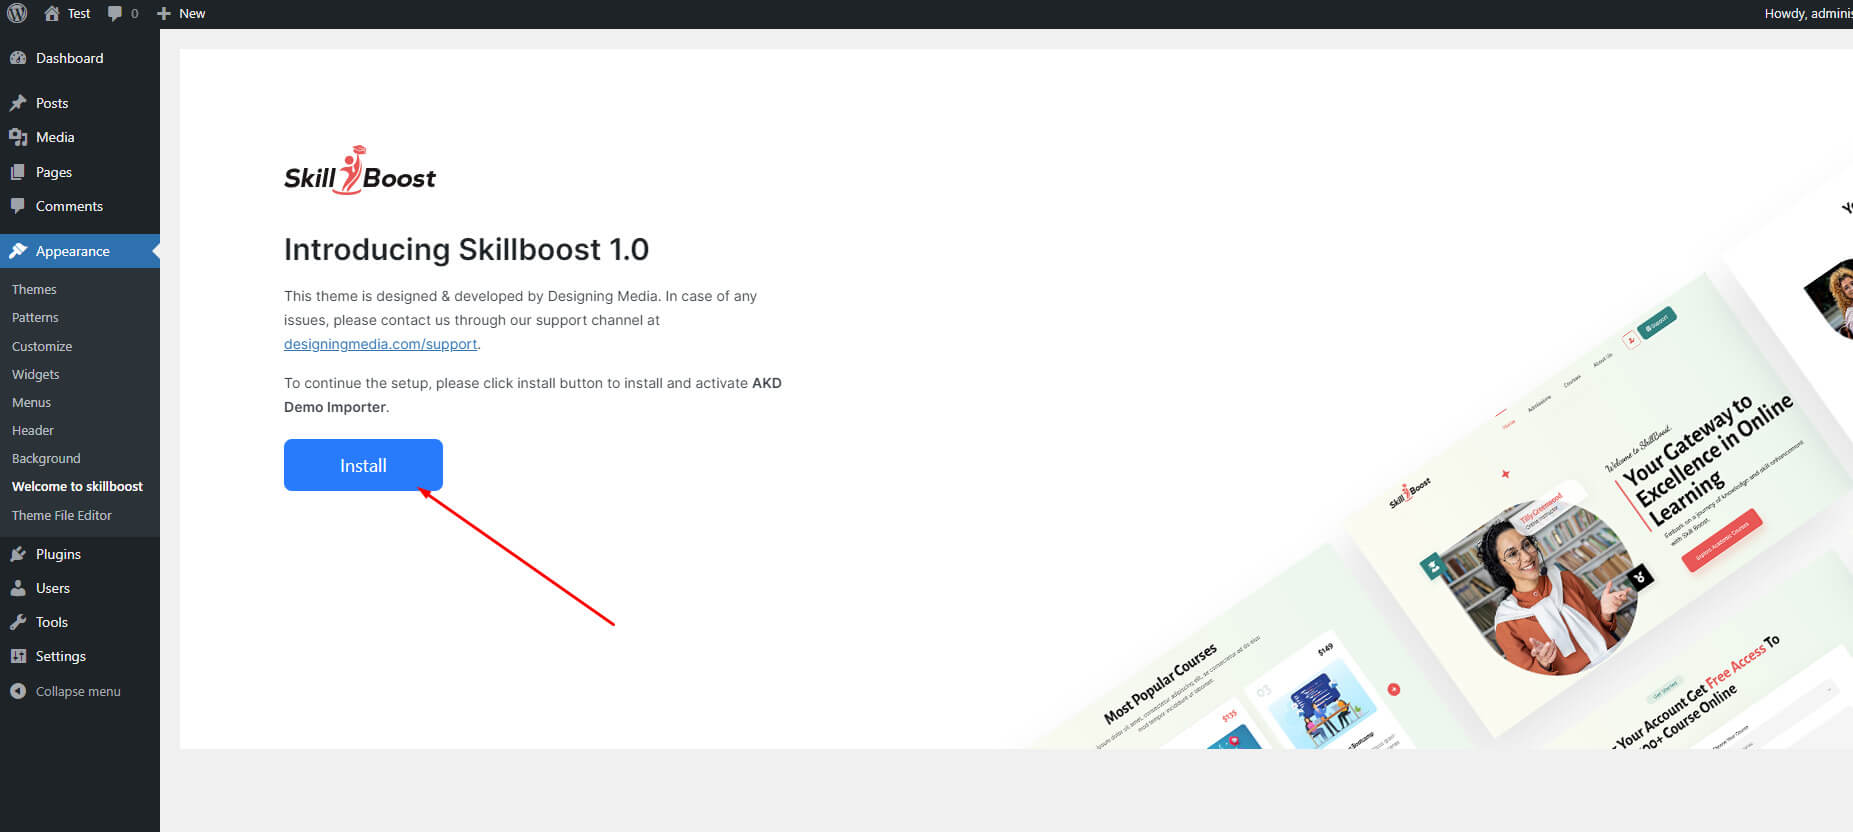Click the Introducing Skillboost 1.0 heading

pos(466,249)
